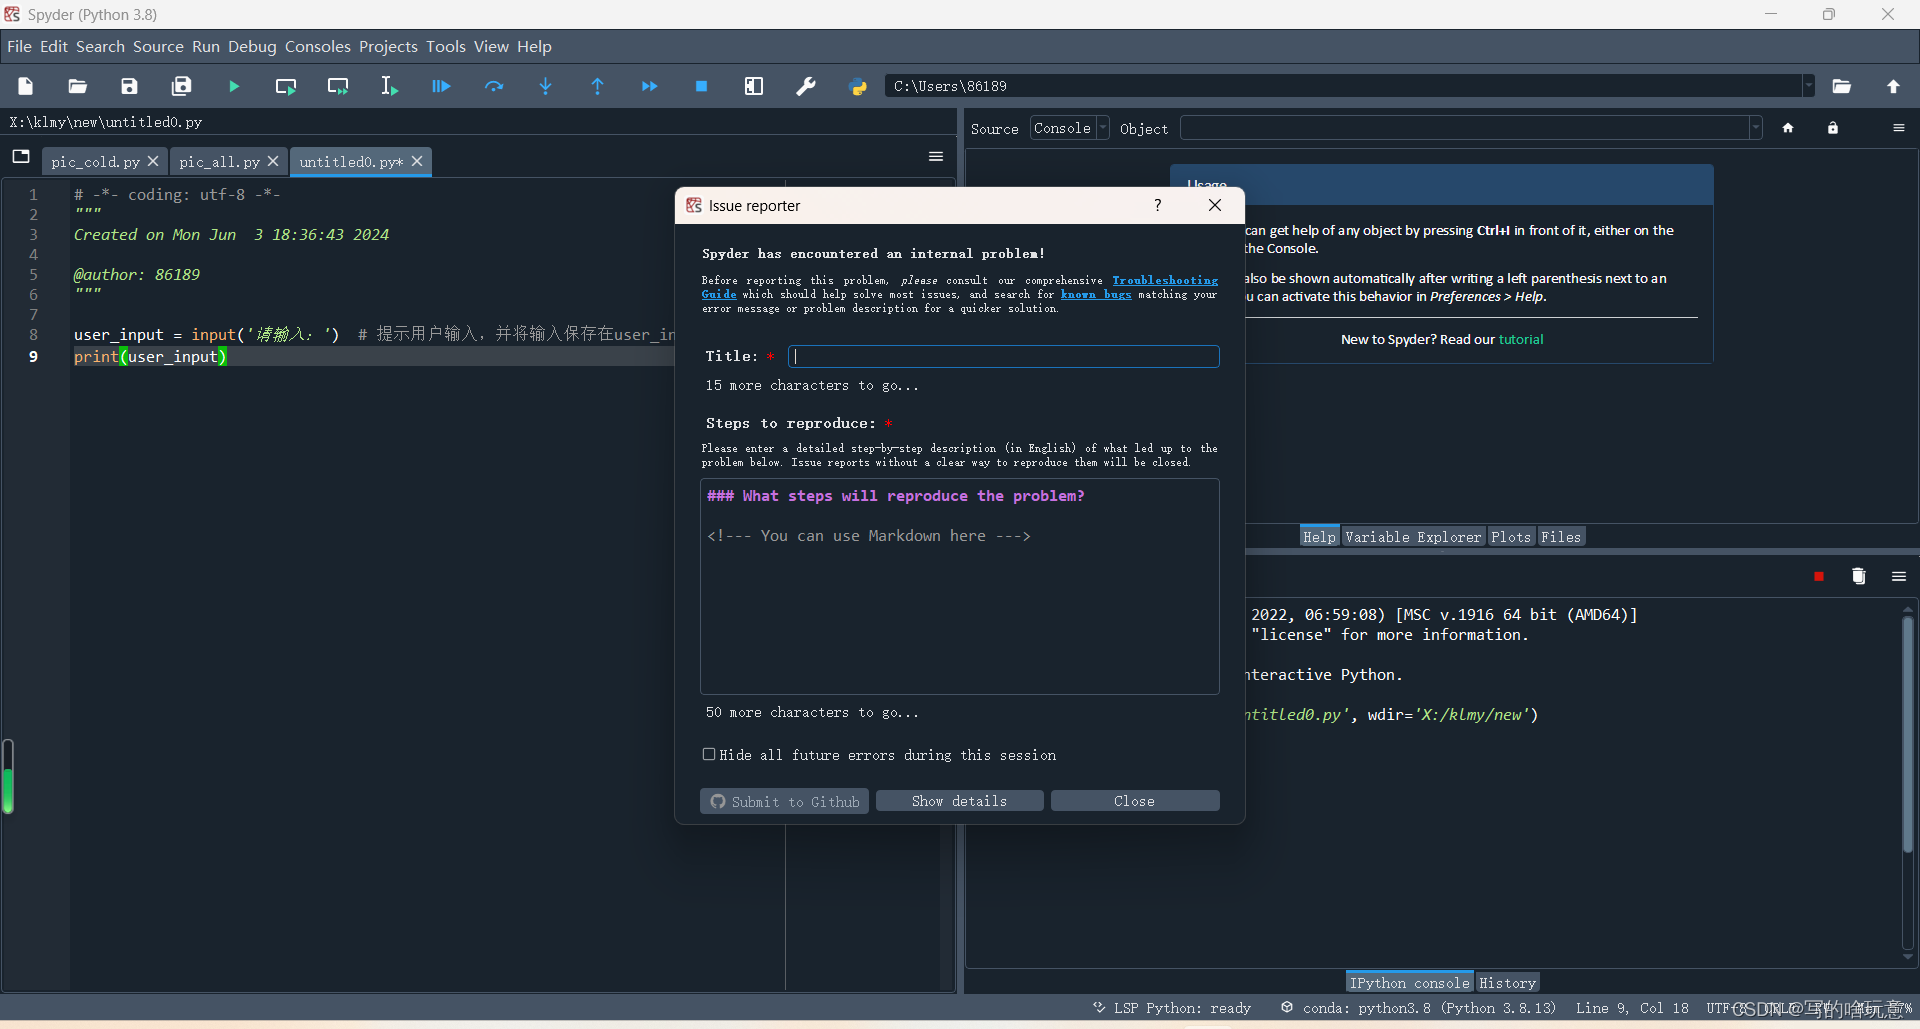Remove all variables with trash icon
Image resolution: width=1920 pixels, height=1029 pixels.
click(x=1859, y=576)
